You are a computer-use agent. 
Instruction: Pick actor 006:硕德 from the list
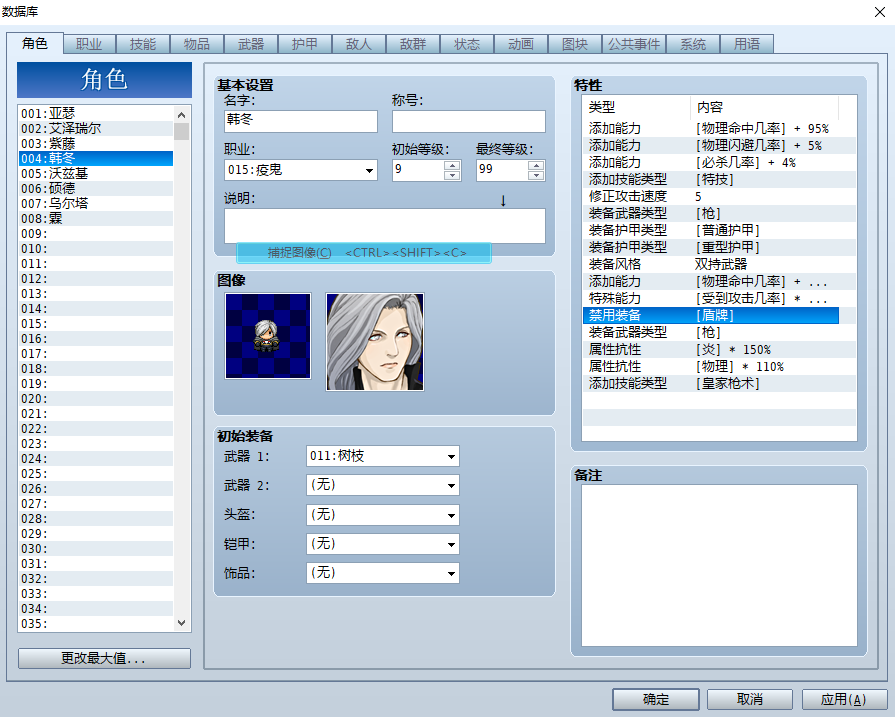click(96, 188)
